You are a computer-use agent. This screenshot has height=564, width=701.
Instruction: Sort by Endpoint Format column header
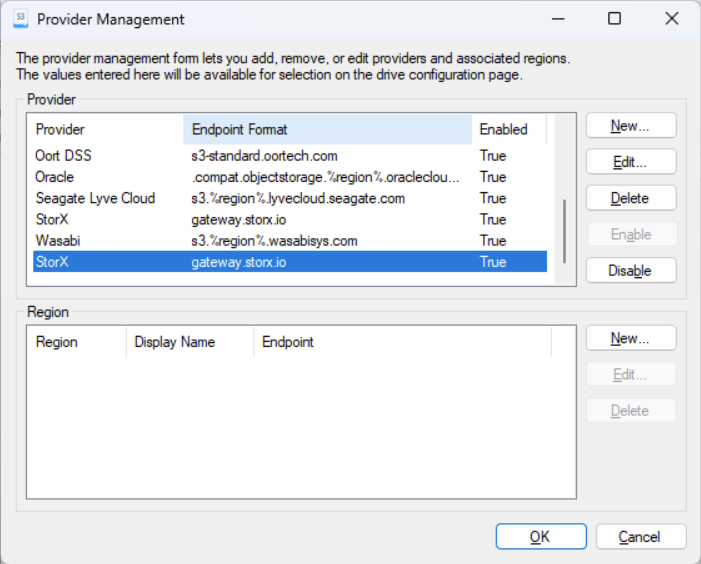pos(327,130)
